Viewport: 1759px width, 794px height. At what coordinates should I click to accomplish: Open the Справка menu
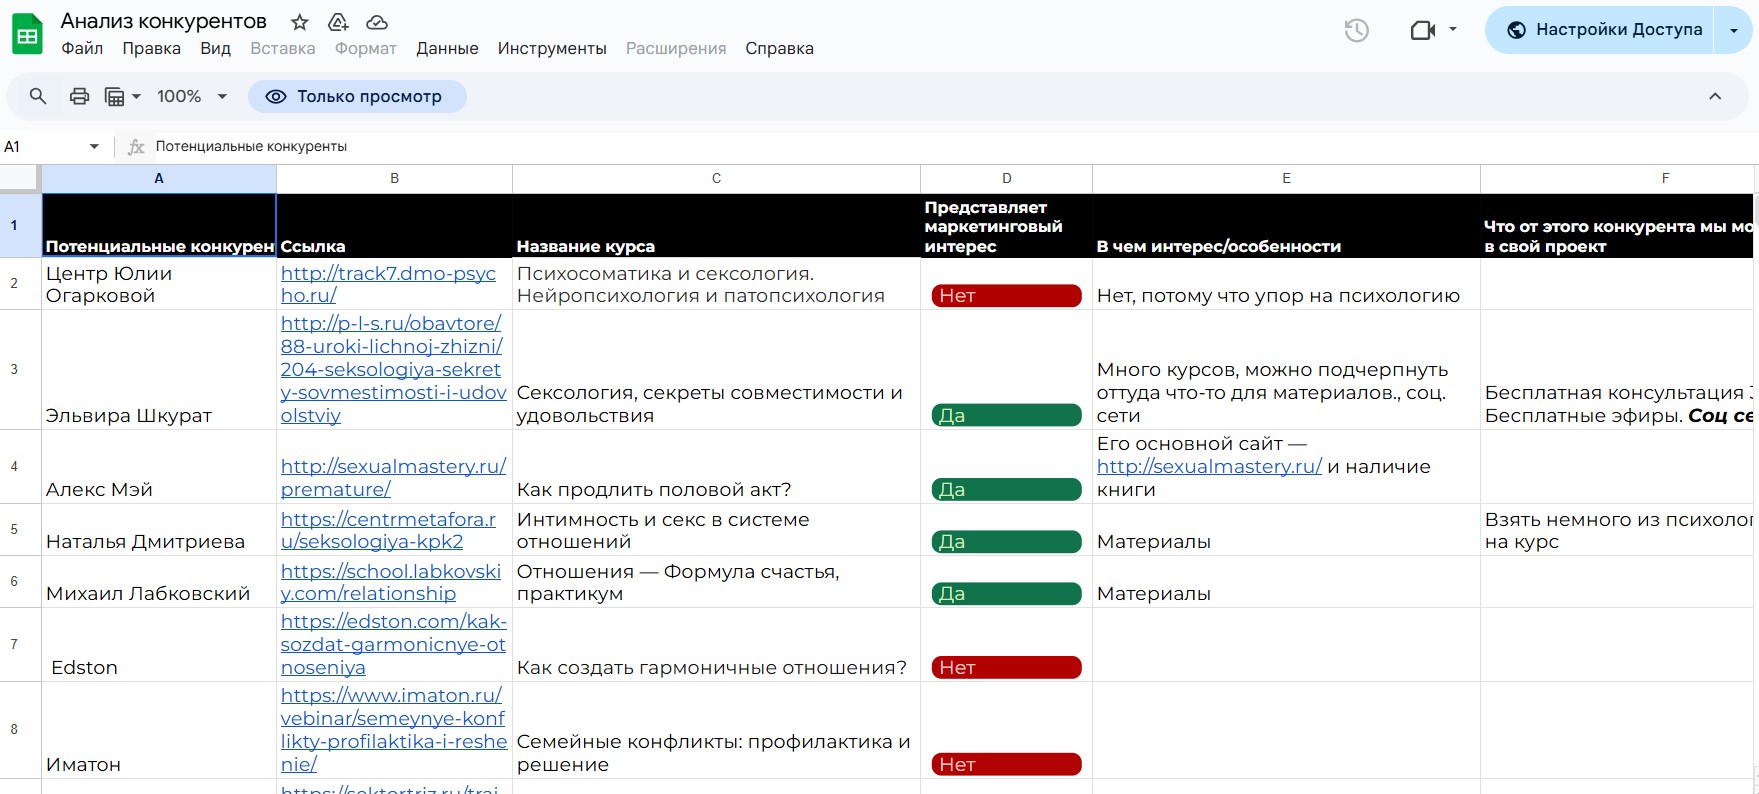tap(779, 48)
